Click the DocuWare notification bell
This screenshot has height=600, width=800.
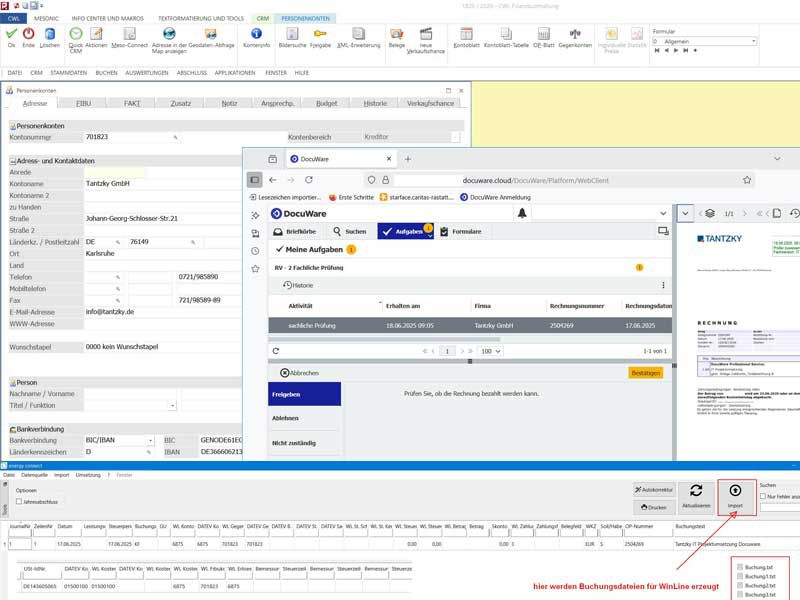[522, 213]
